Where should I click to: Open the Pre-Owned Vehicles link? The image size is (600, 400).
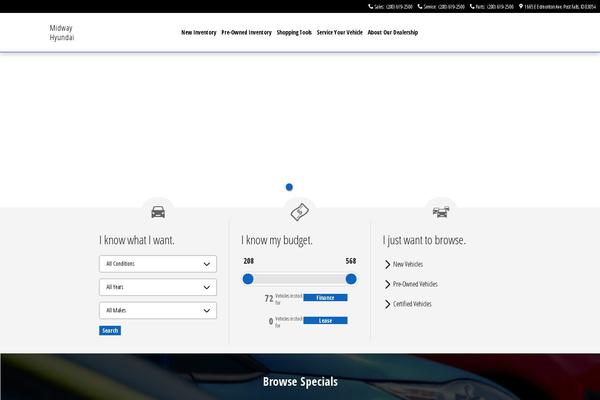pyautogui.click(x=415, y=284)
